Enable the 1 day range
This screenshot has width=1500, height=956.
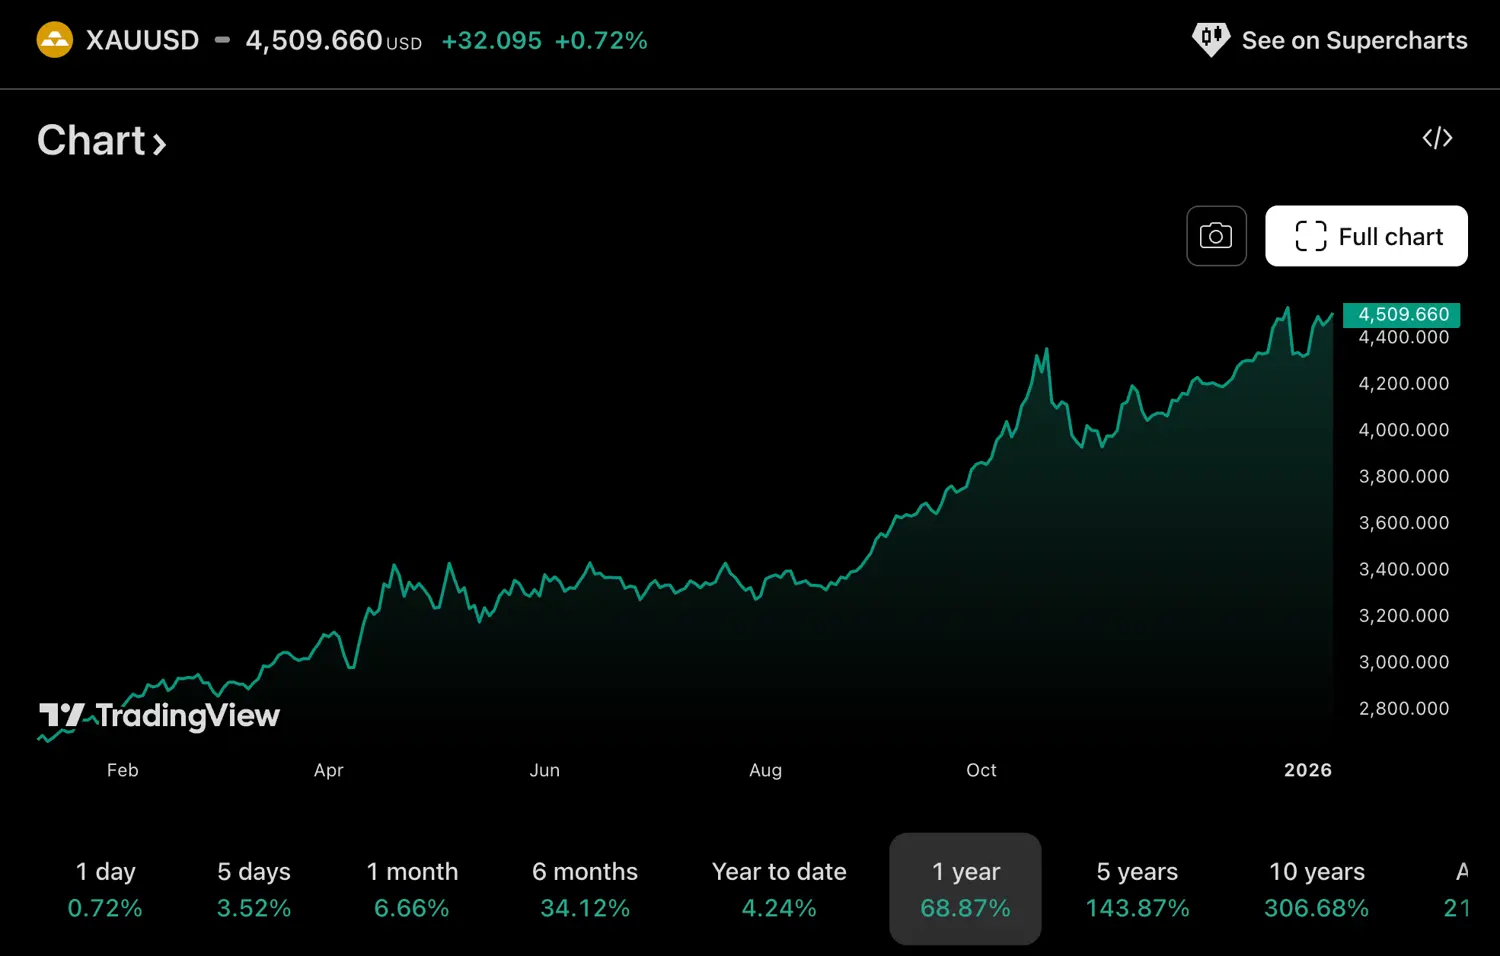(x=105, y=888)
